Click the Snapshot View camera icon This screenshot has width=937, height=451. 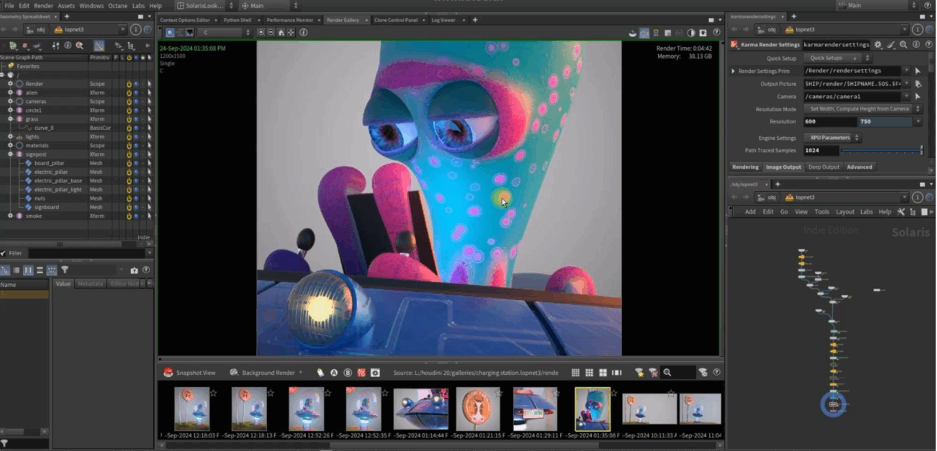point(168,372)
